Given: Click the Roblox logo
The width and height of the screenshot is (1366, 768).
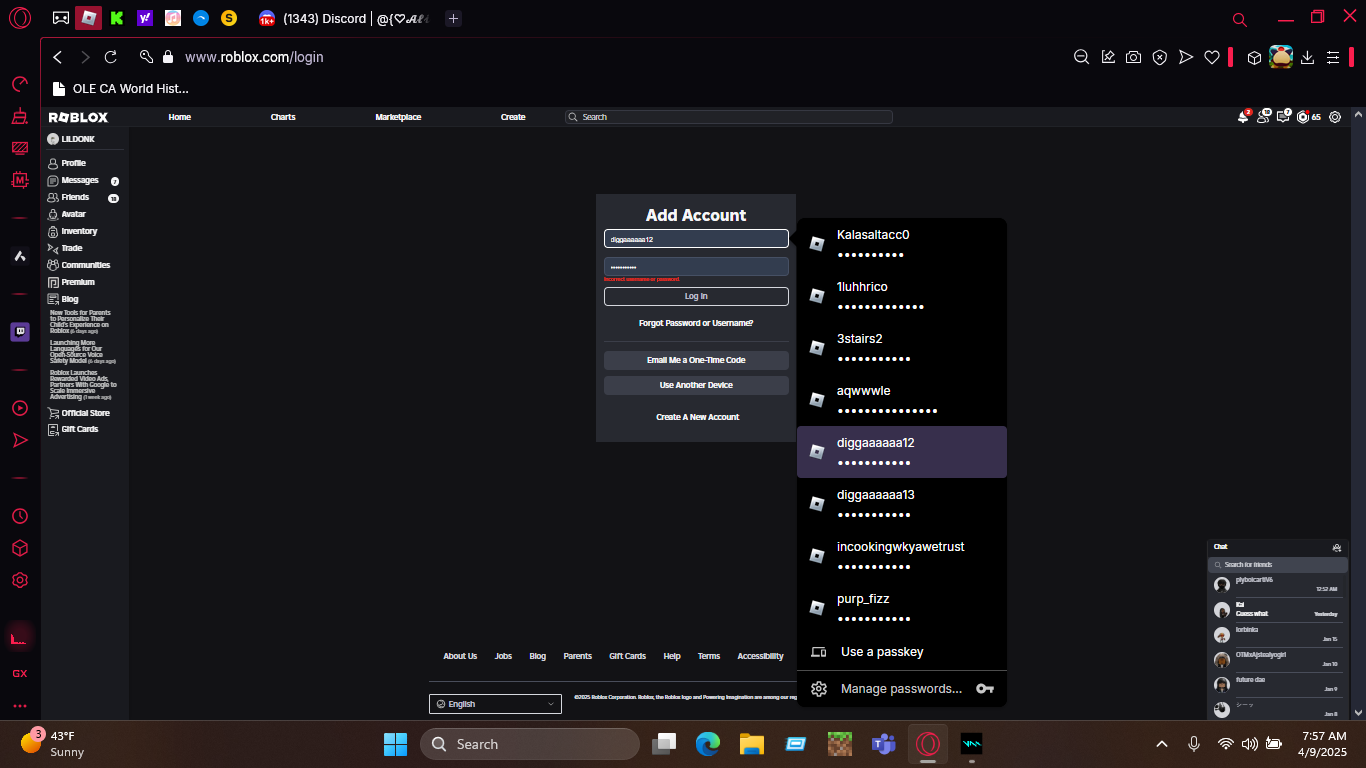Looking at the screenshot, I should [78, 117].
